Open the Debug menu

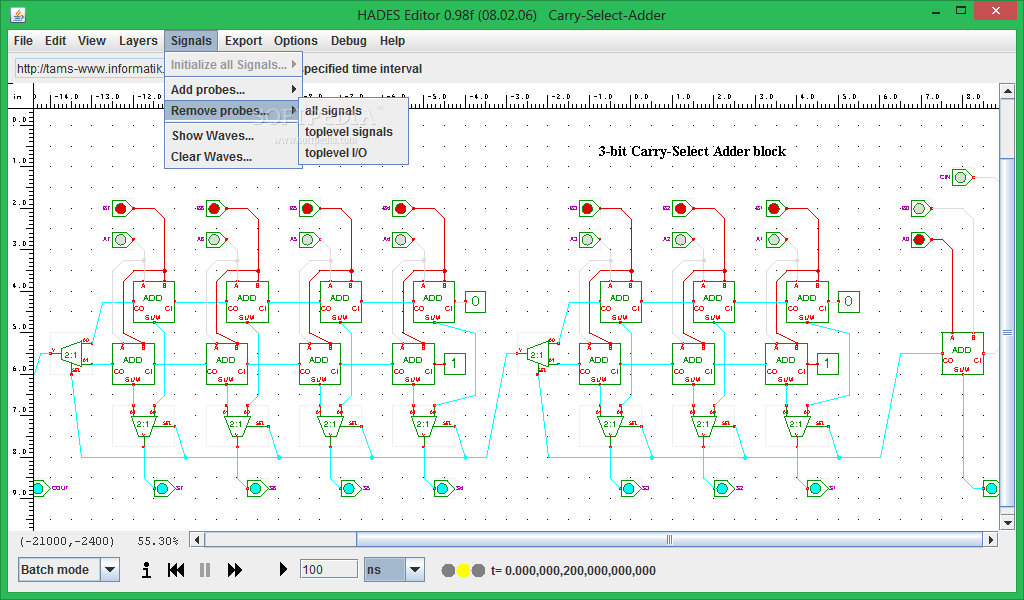coord(349,40)
